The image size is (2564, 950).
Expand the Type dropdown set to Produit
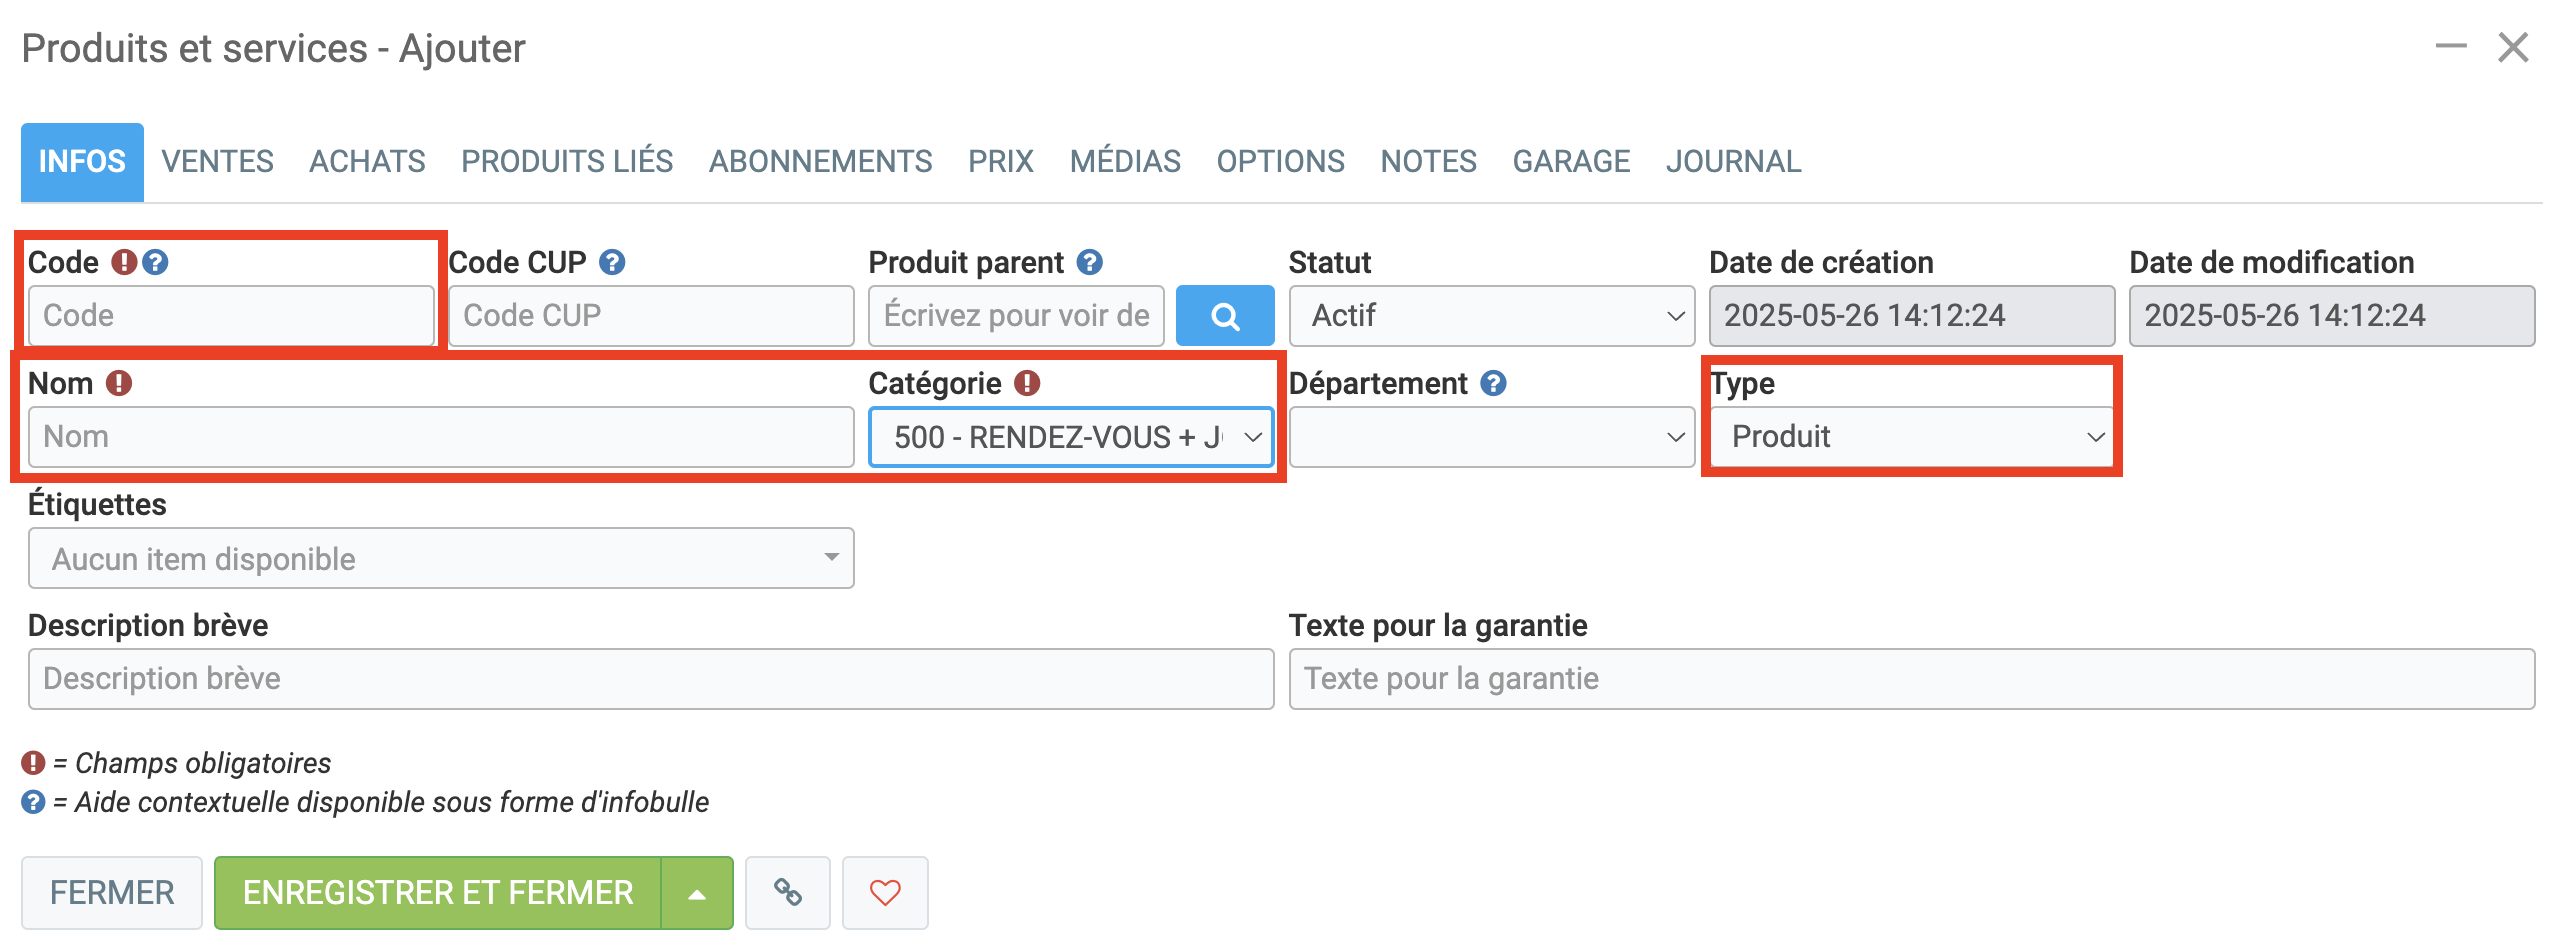1911,437
